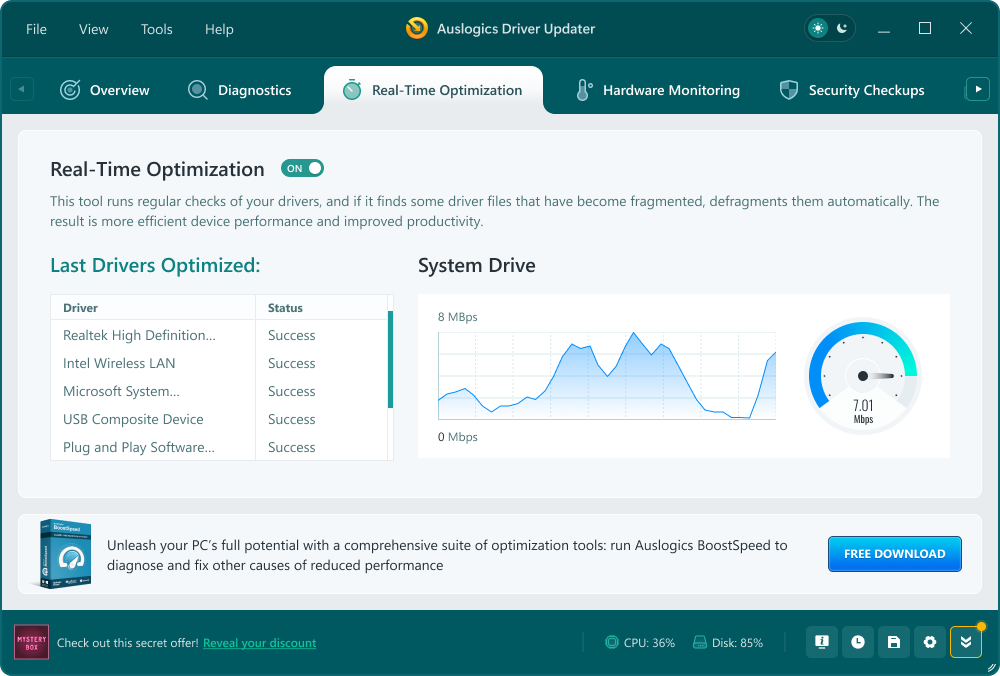Open the Hardware Monitoring thermometer icon

[x=582, y=89]
